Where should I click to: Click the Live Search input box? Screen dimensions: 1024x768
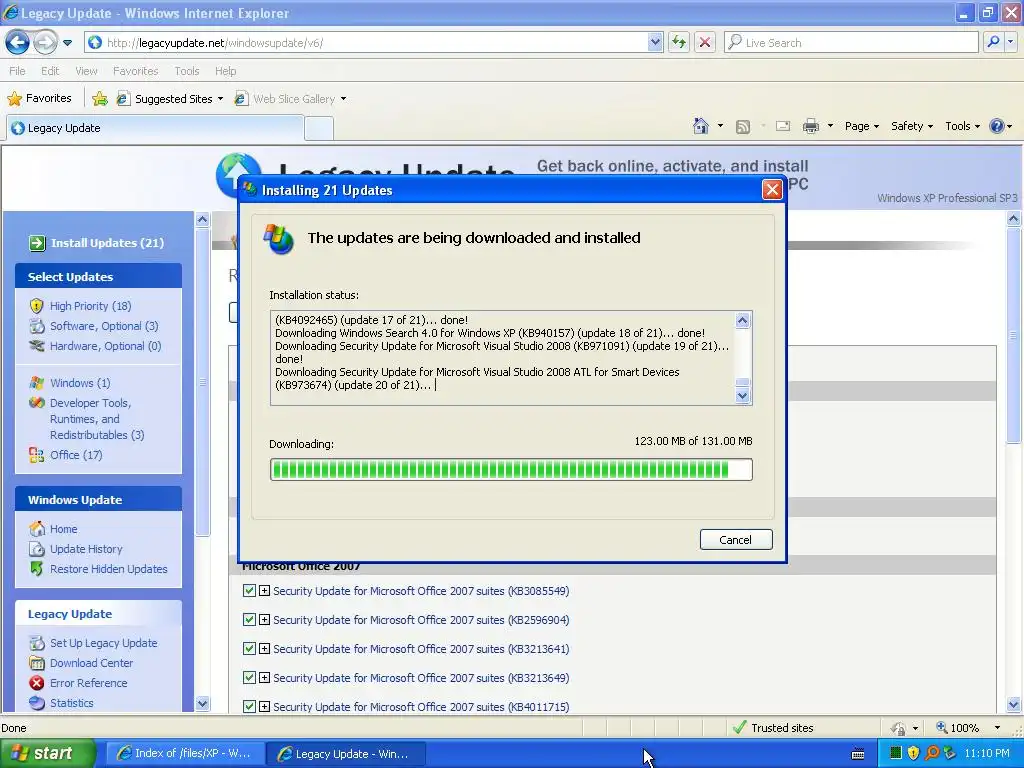(x=851, y=42)
